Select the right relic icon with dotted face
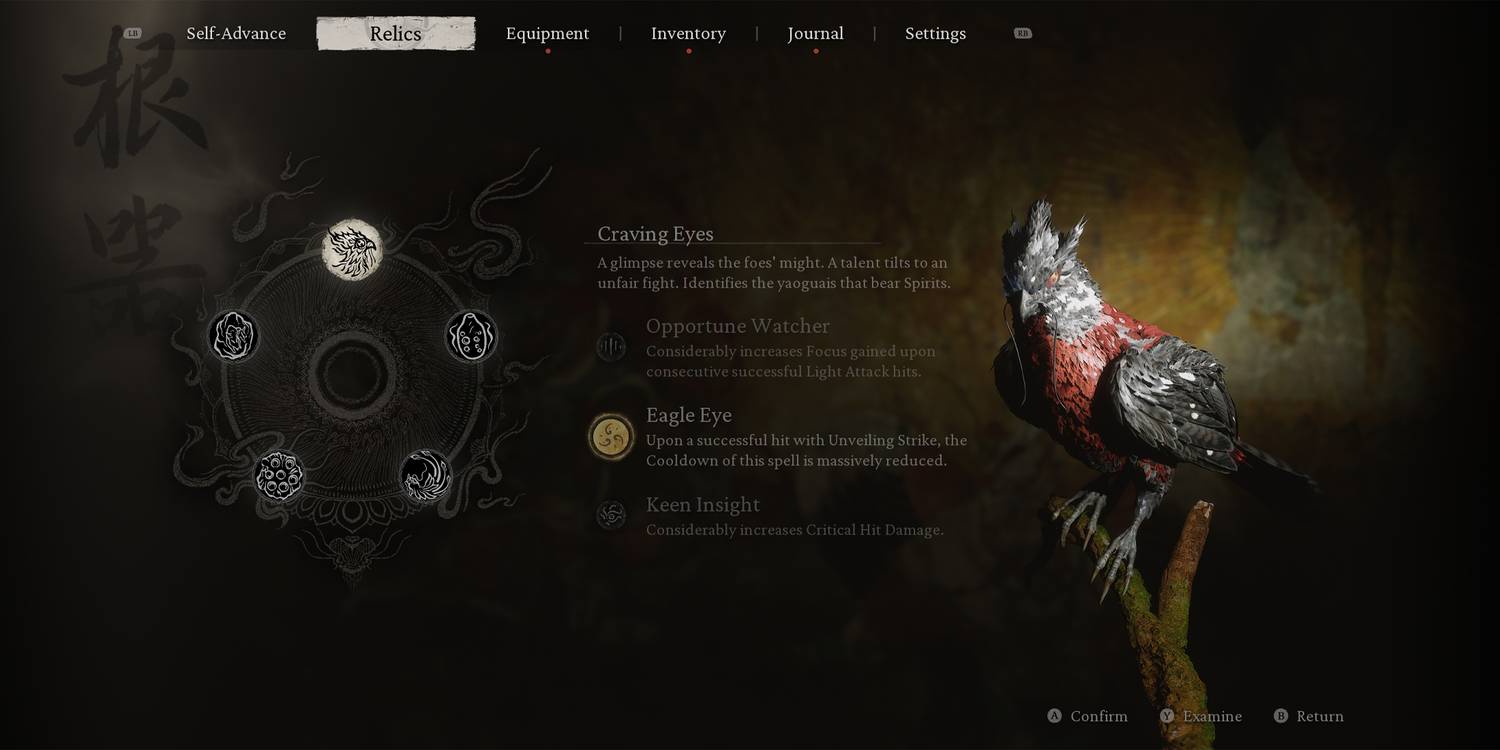Viewport: 1500px width, 750px height. click(x=471, y=336)
